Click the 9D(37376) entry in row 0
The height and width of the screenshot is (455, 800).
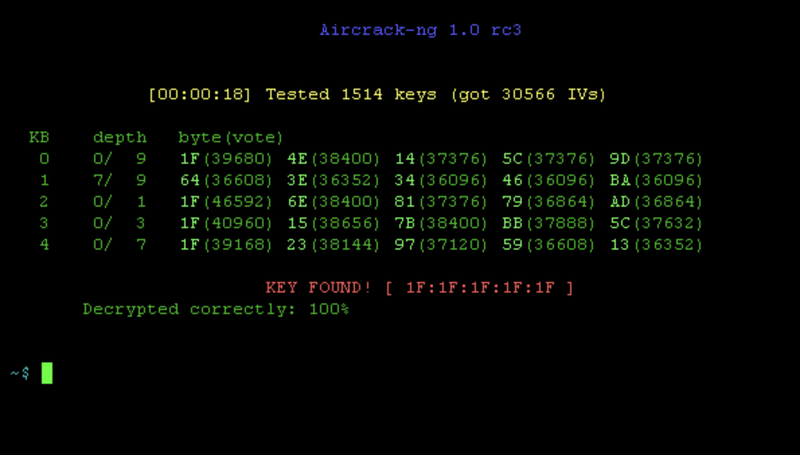click(x=656, y=159)
